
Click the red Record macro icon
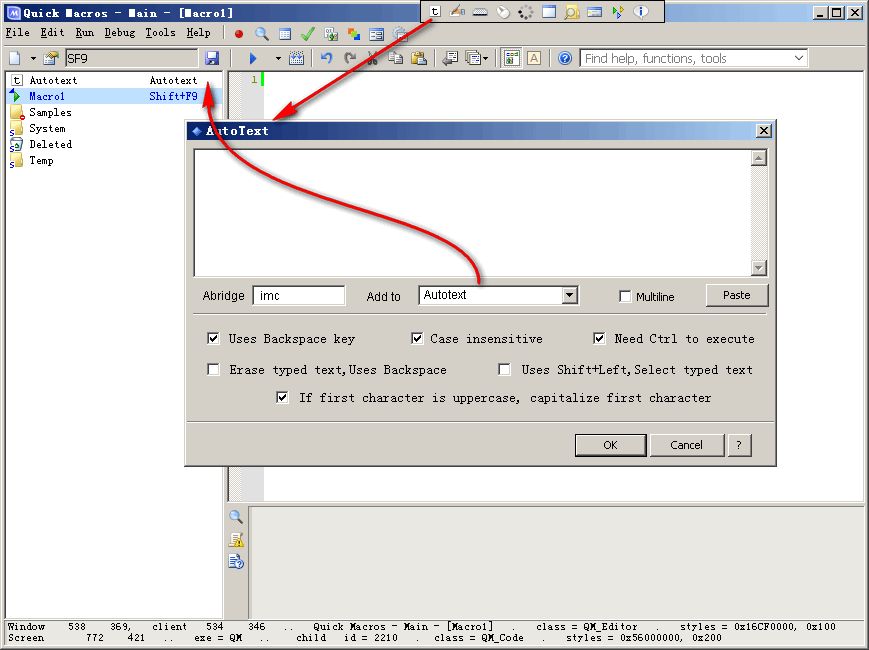(x=239, y=33)
